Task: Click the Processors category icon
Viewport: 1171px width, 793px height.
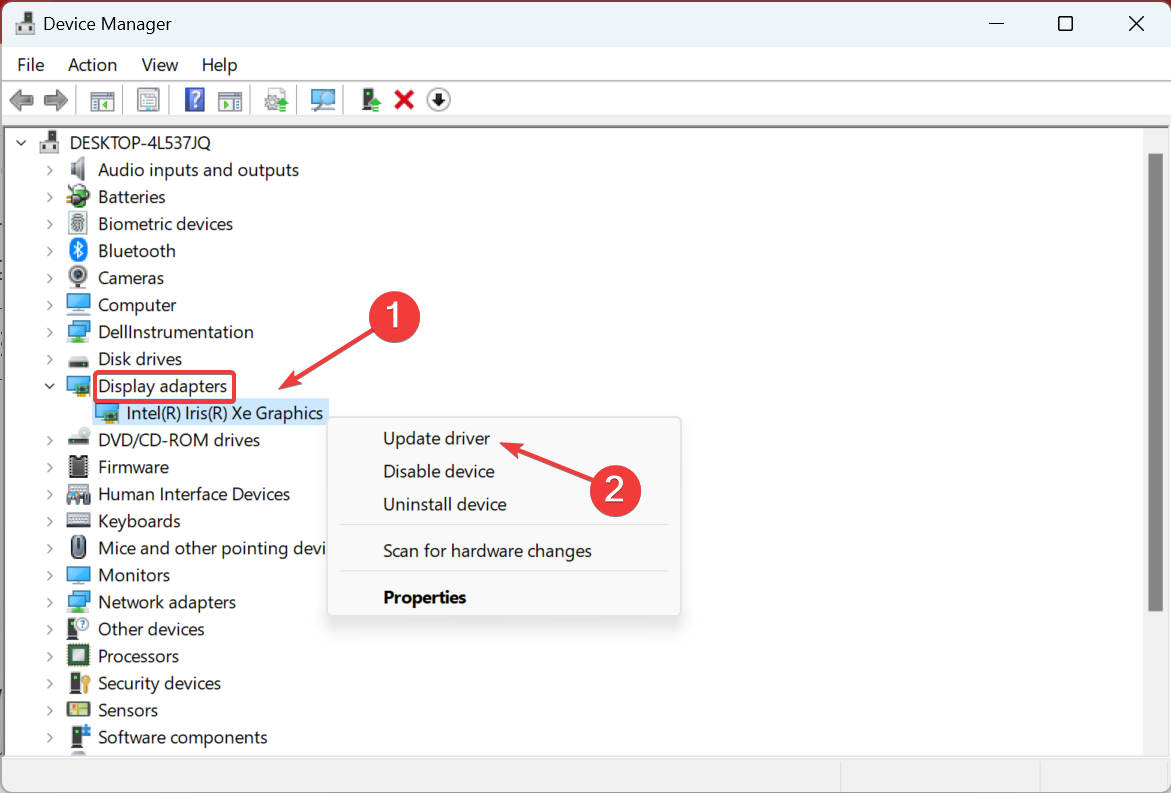Action: click(x=78, y=656)
